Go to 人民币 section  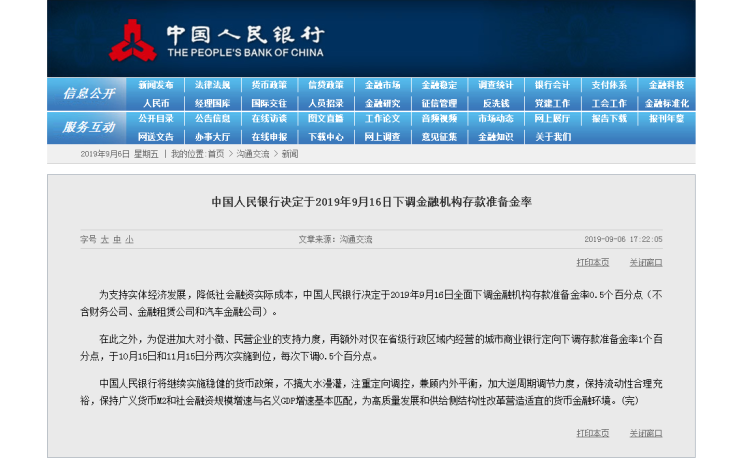point(156,103)
